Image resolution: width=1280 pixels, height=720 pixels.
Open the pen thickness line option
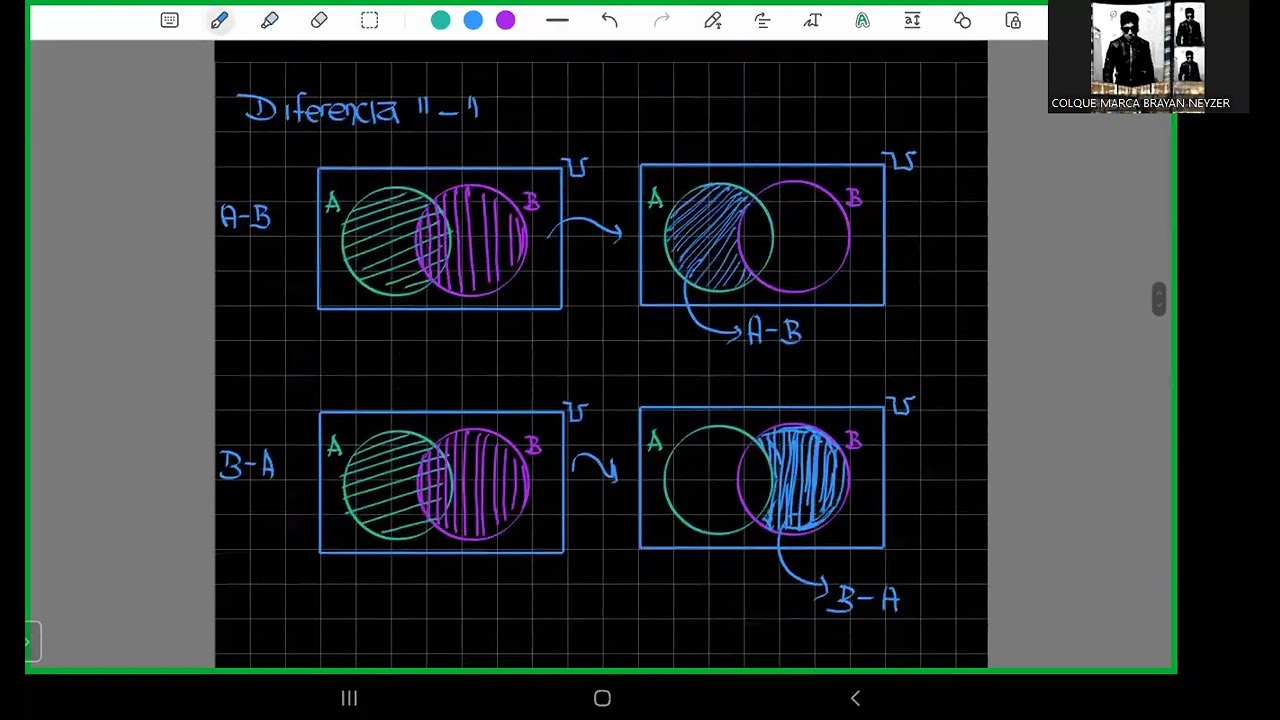coord(557,20)
